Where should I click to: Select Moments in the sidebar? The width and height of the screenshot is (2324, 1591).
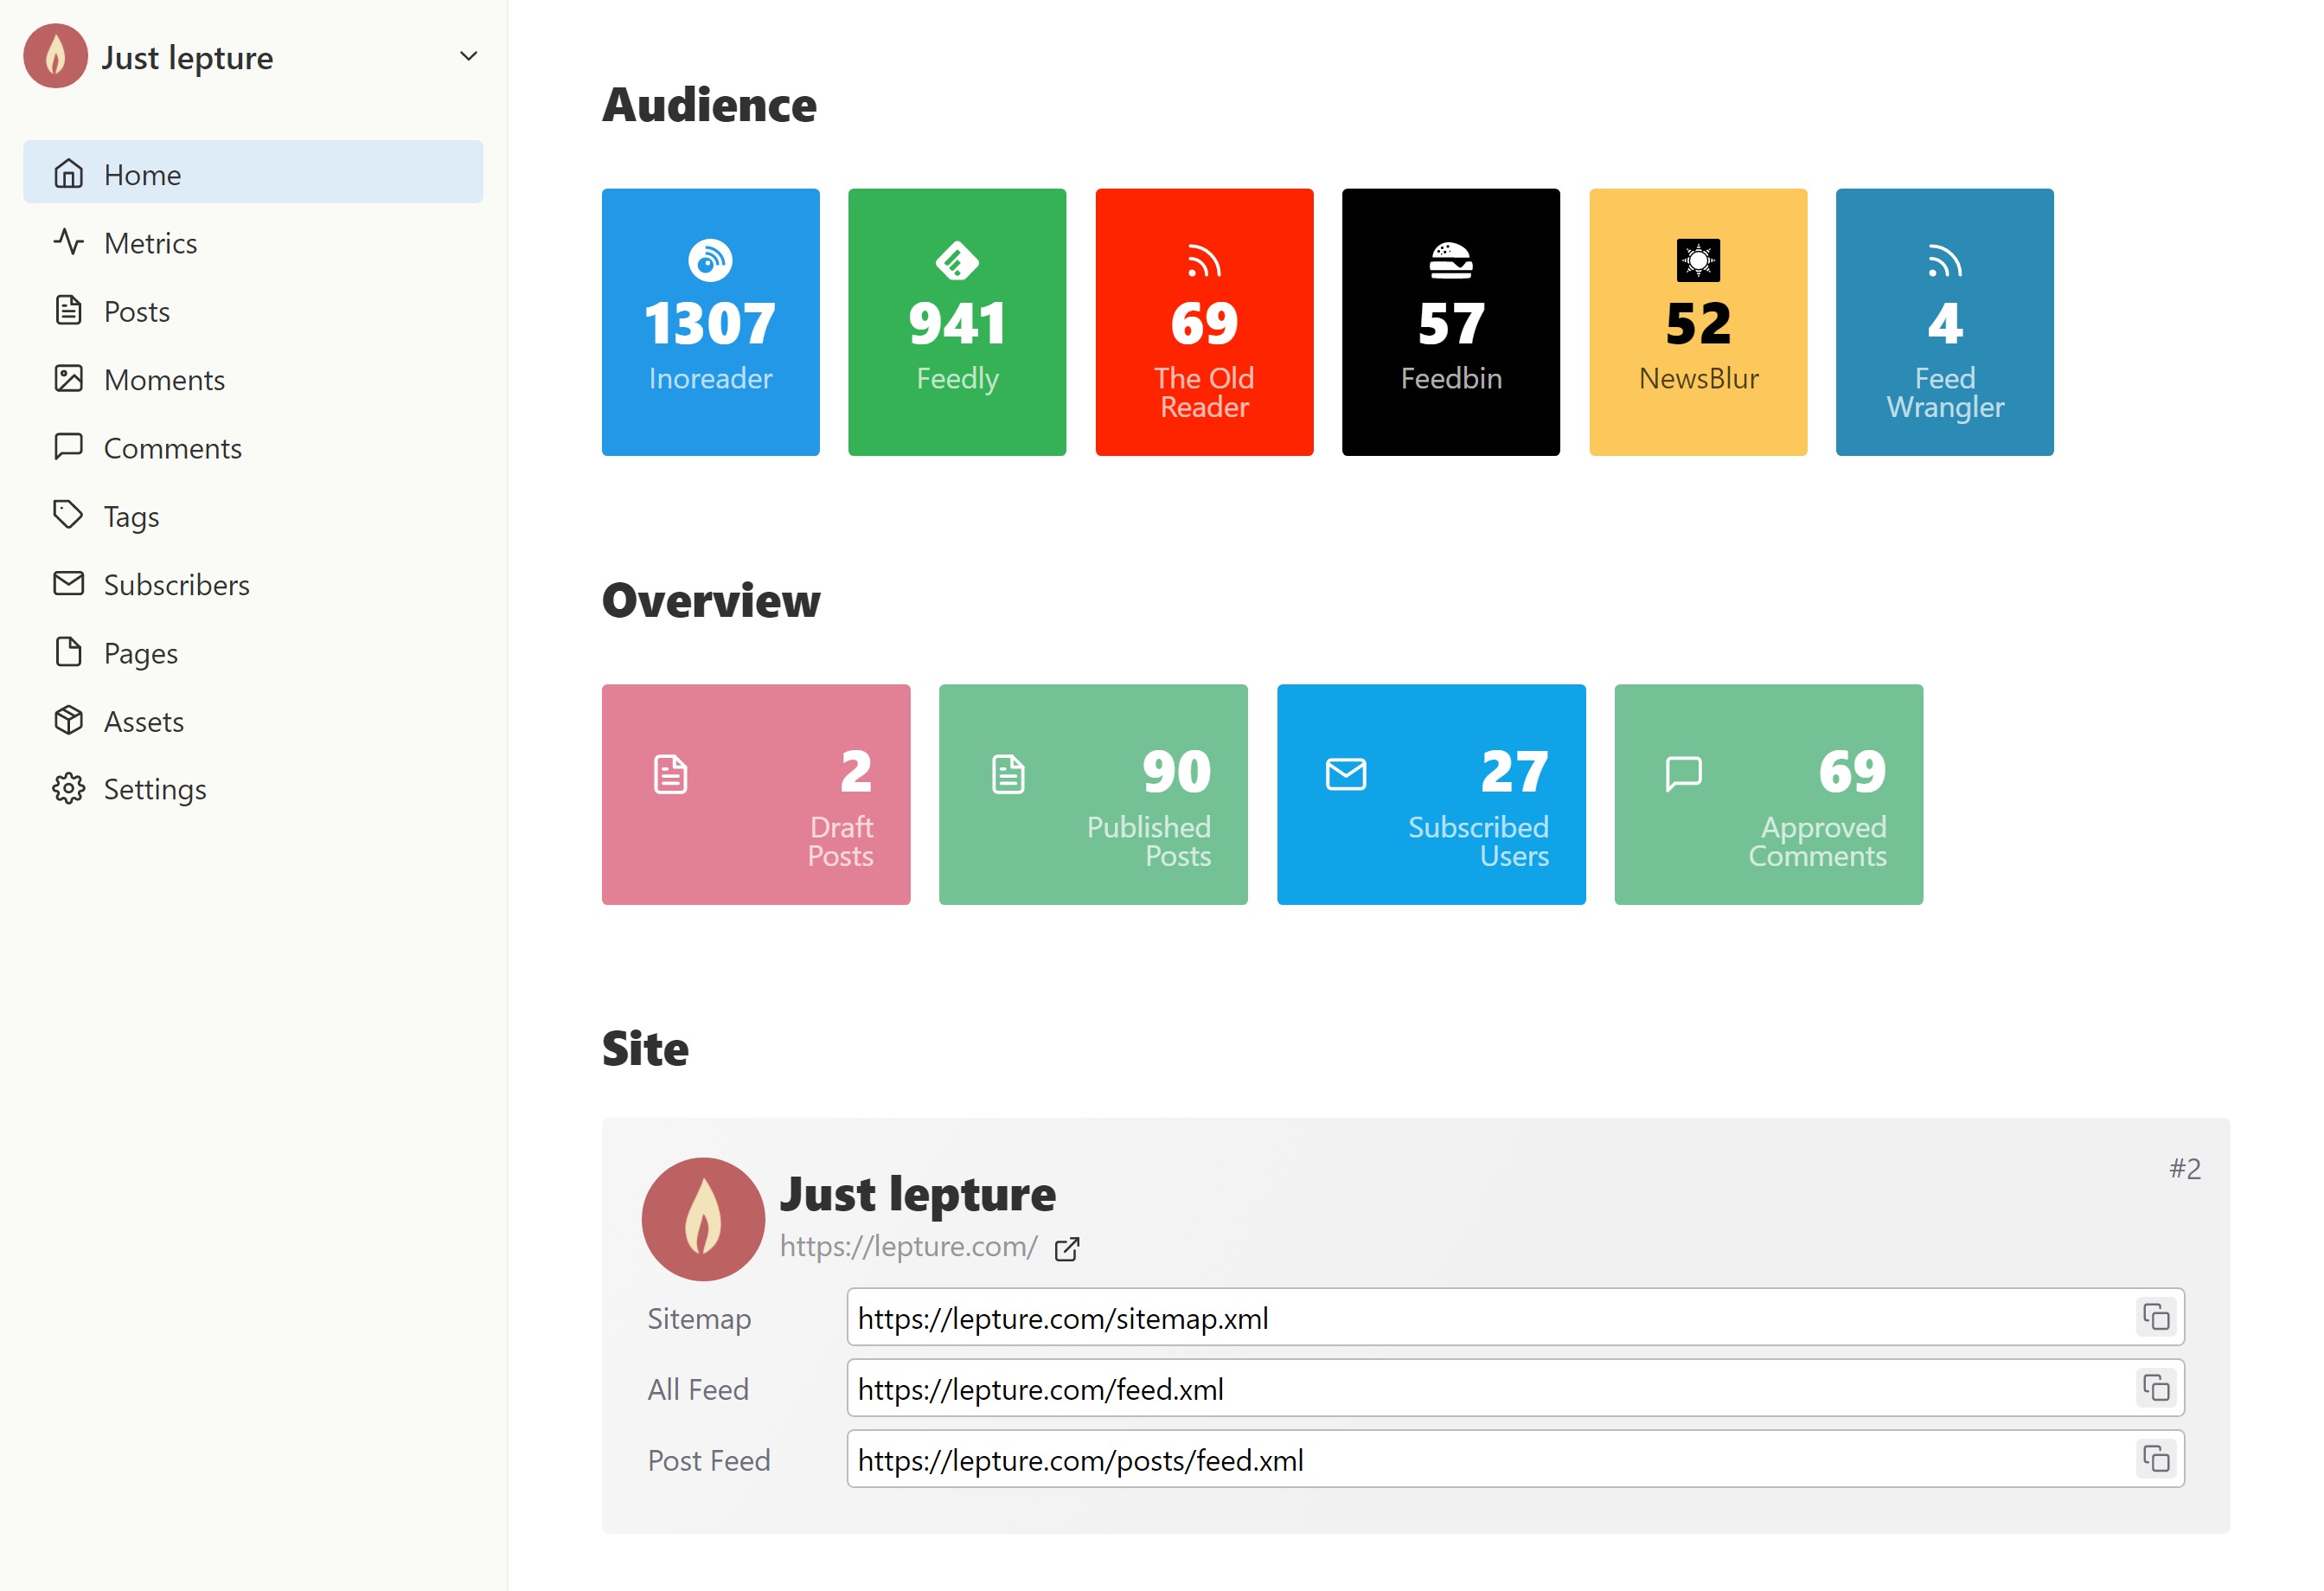pyautogui.click(x=253, y=379)
